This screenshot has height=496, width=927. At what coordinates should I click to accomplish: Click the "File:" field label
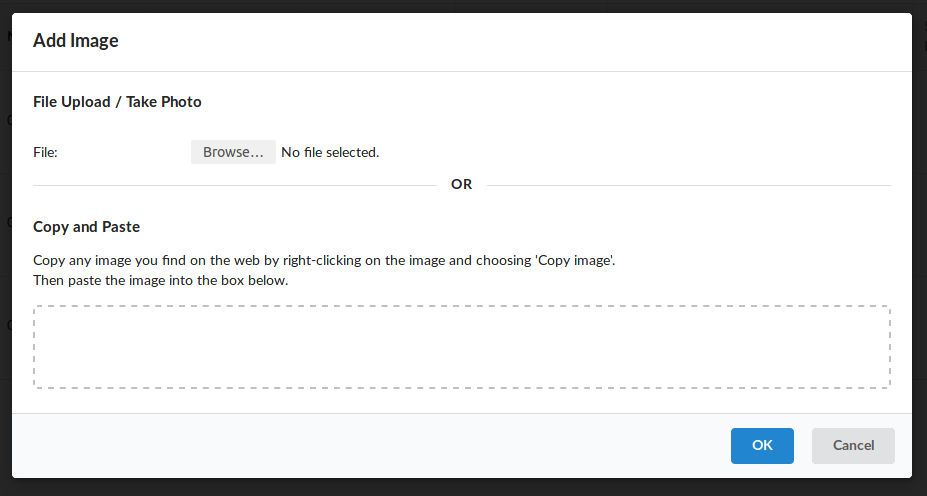click(x=46, y=153)
